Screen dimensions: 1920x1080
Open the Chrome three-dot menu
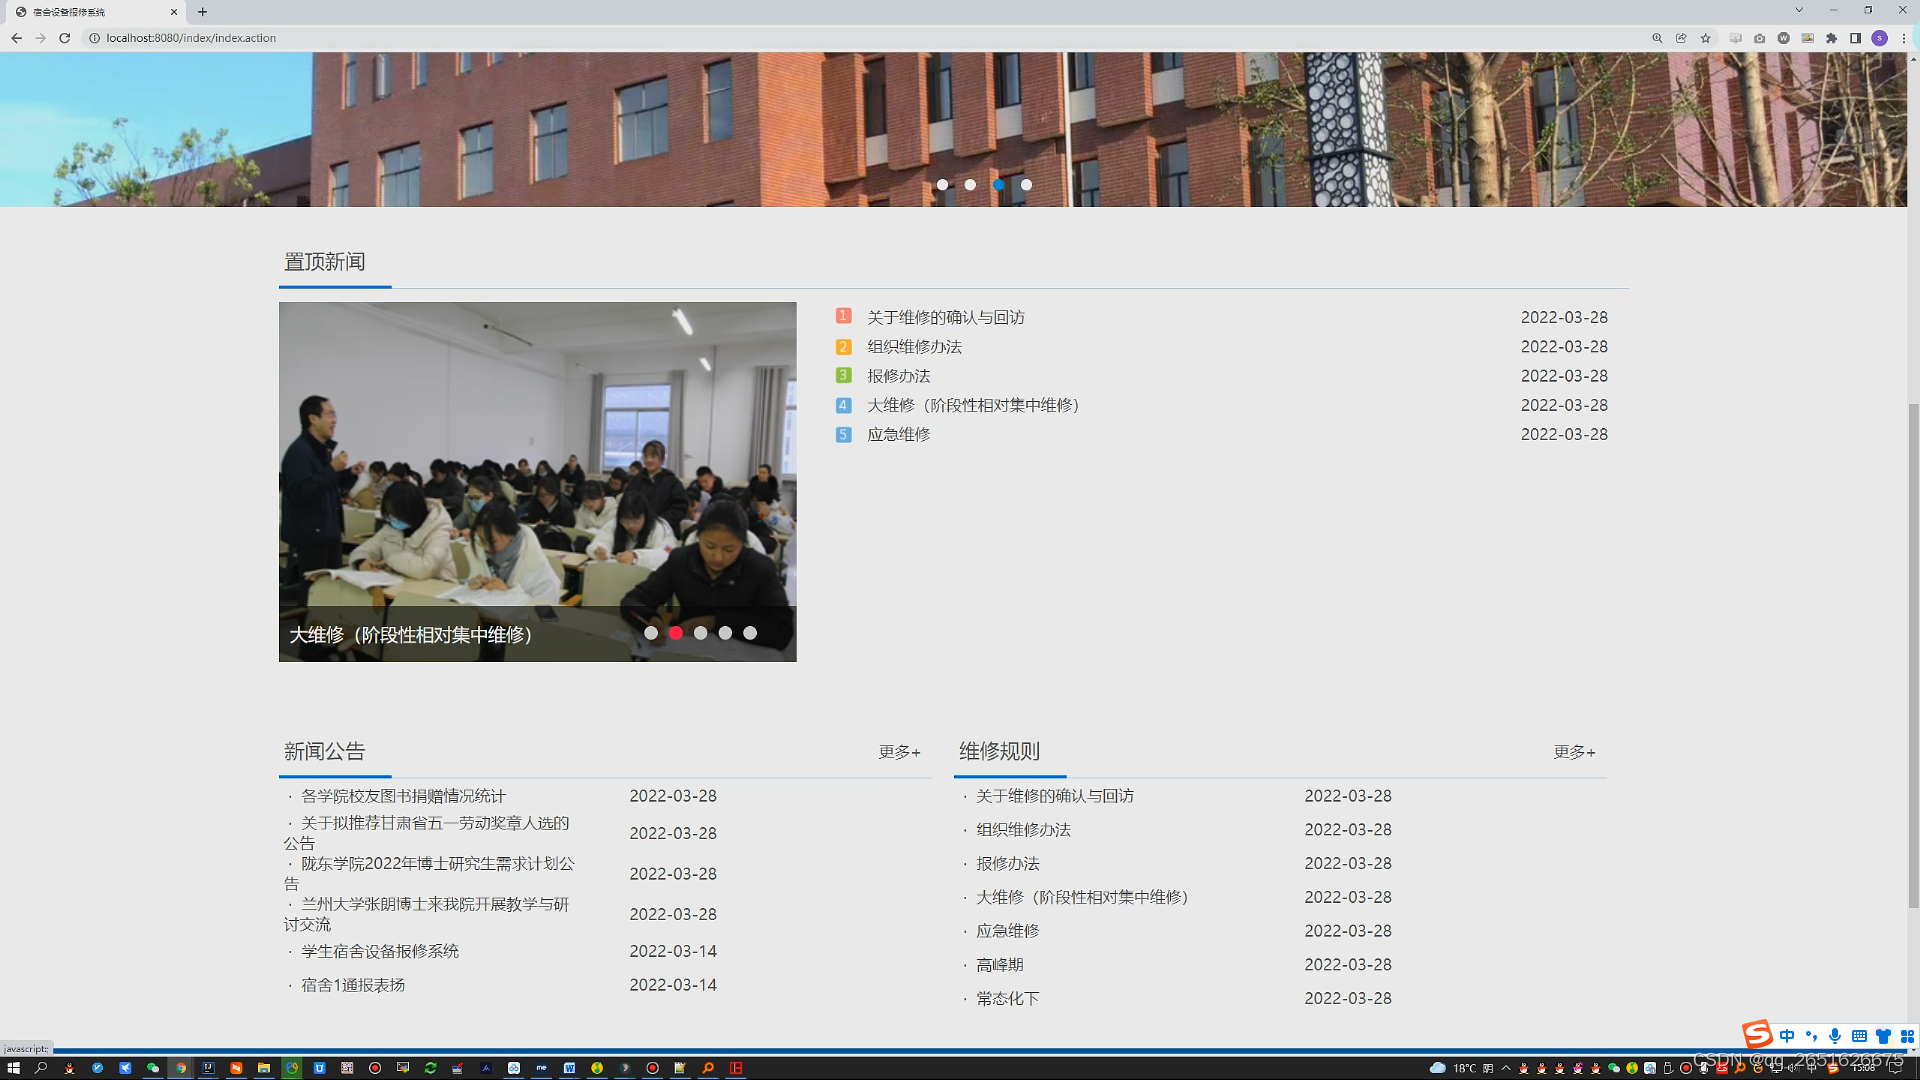pyautogui.click(x=1903, y=38)
